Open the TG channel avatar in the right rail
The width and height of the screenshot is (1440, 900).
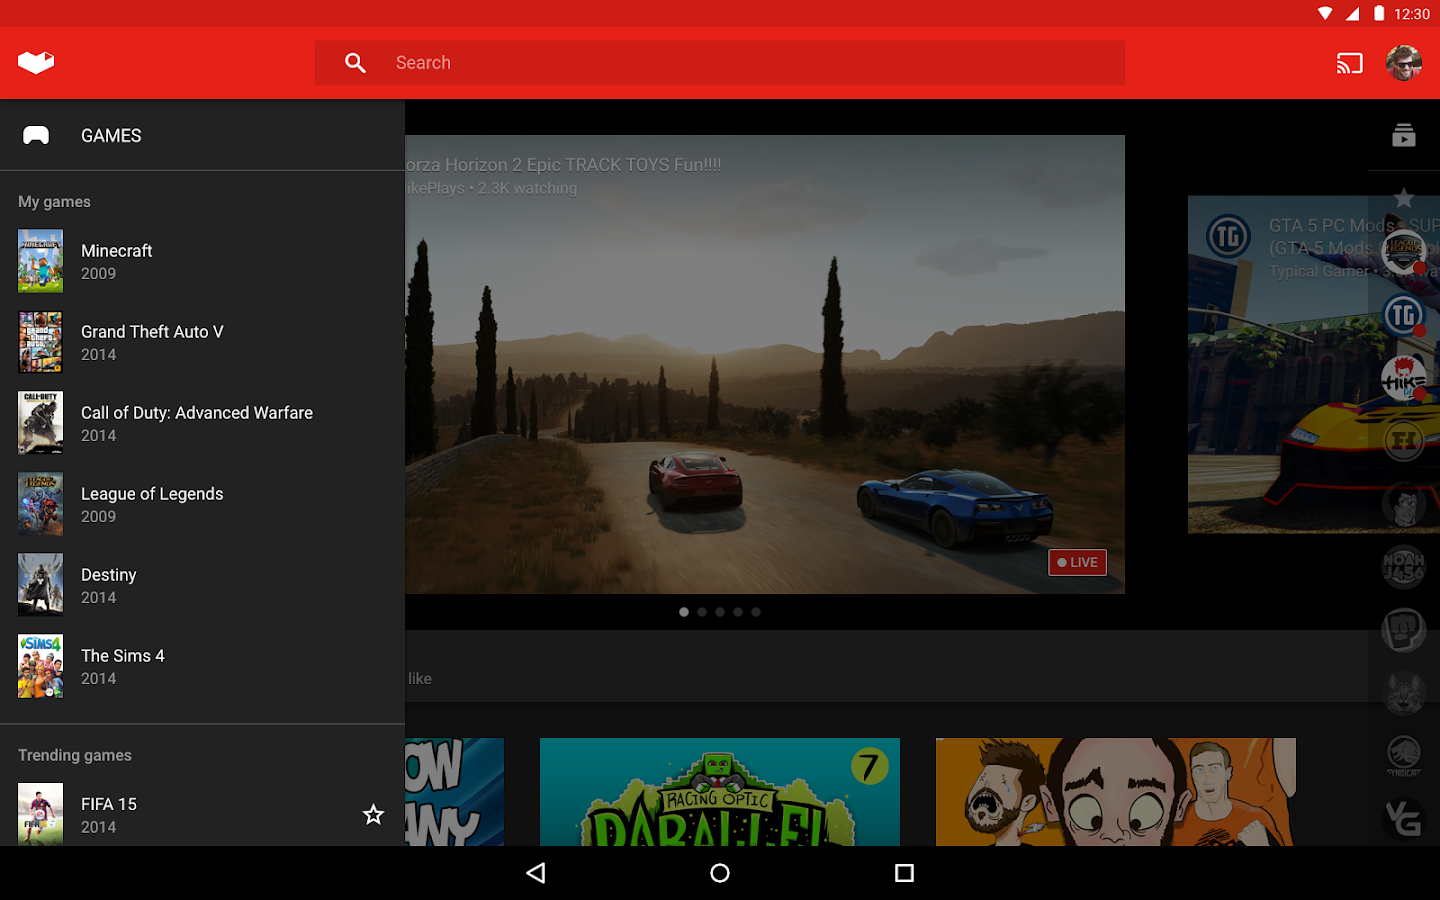(x=1404, y=315)
